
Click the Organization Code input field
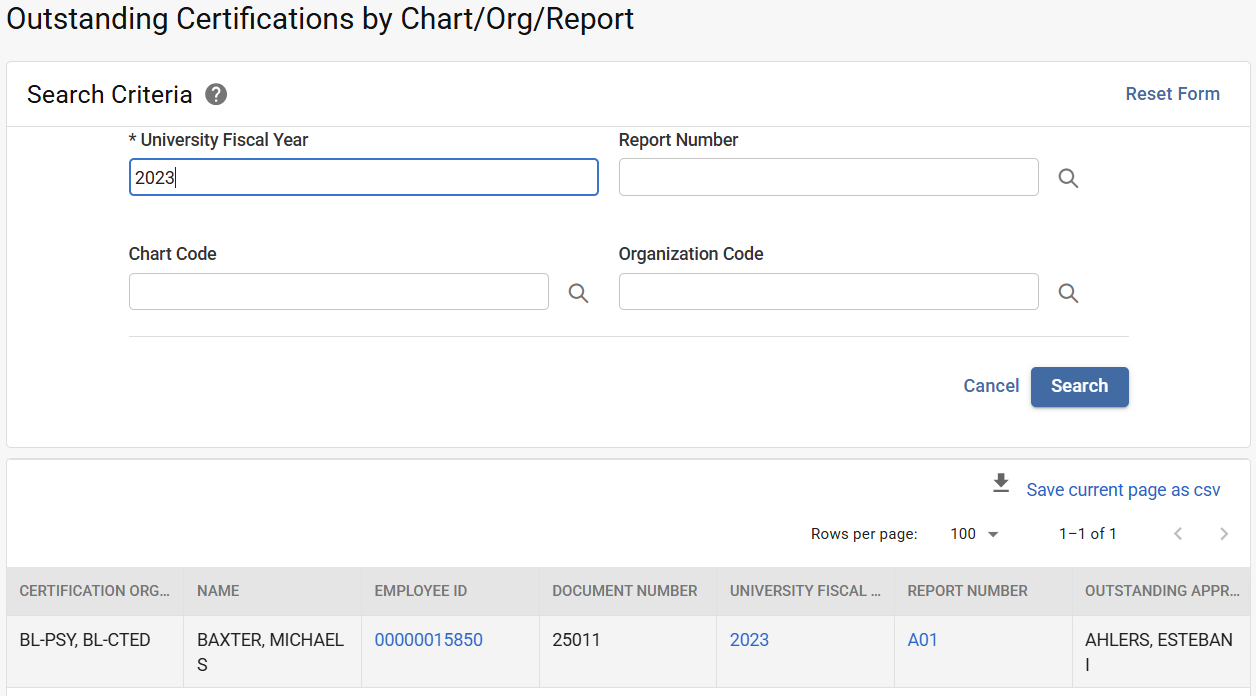click(828, 292)
